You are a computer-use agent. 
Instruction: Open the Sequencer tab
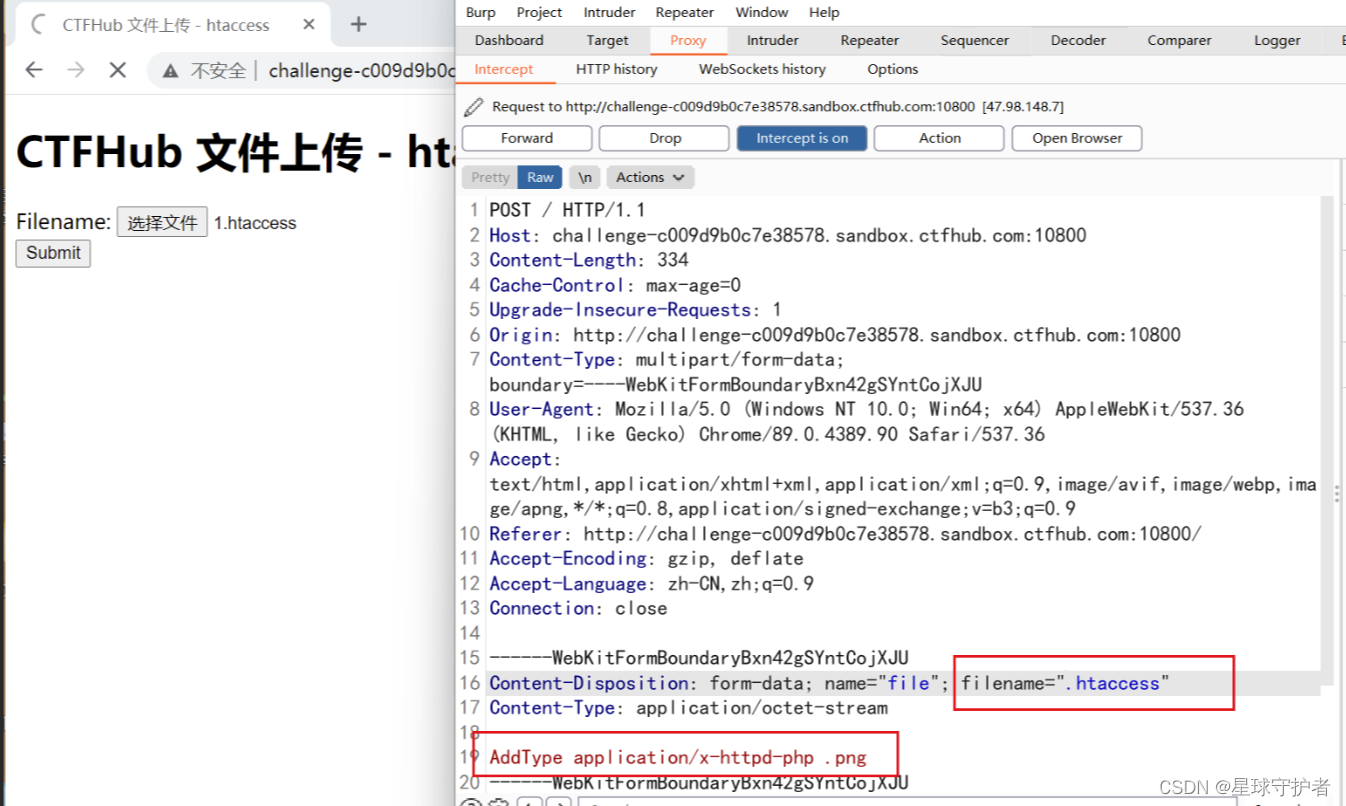(974, 40)
